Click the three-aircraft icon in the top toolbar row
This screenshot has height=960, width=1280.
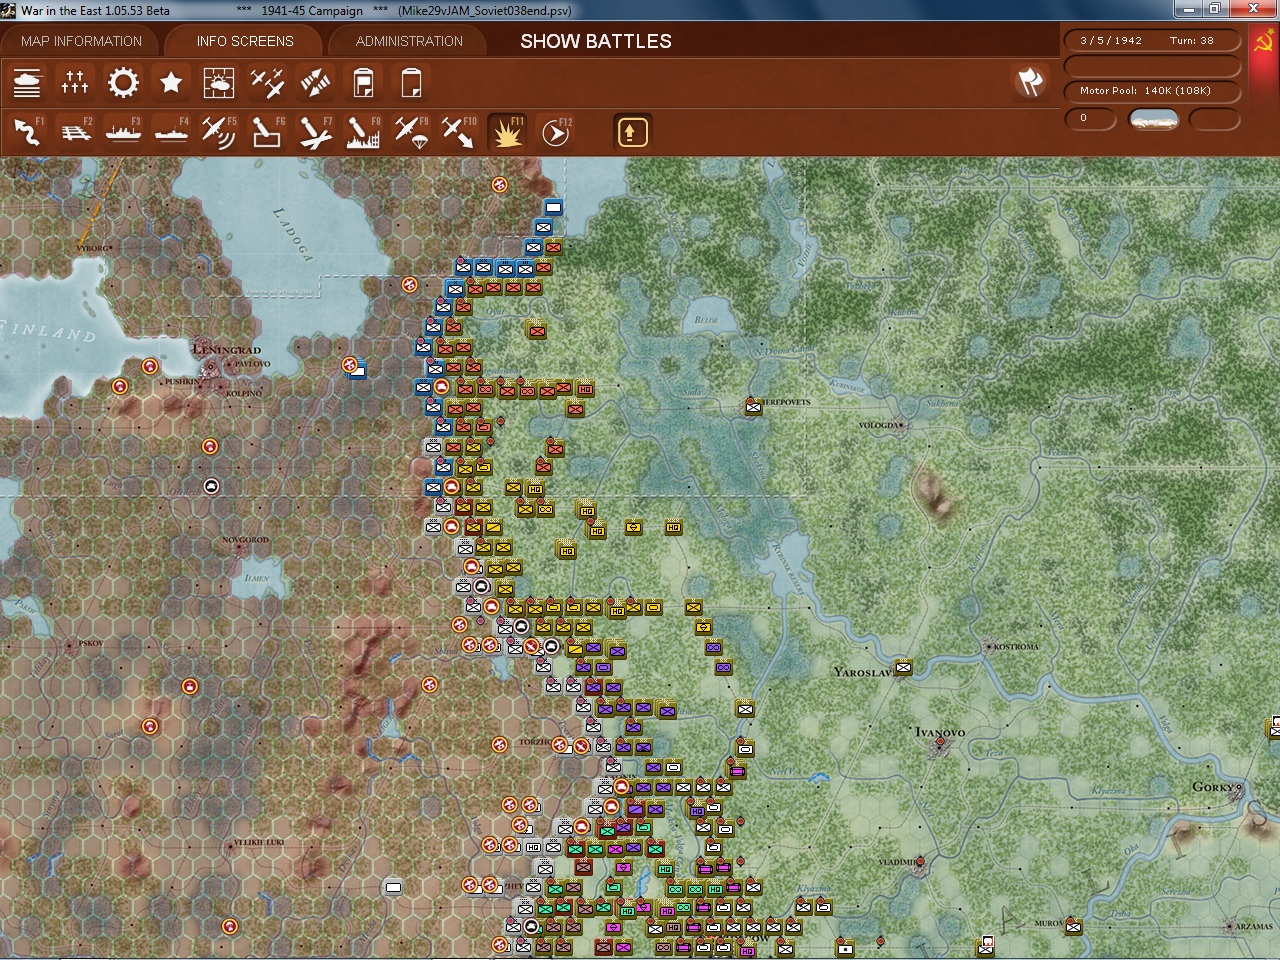click(x=267, y=82)
